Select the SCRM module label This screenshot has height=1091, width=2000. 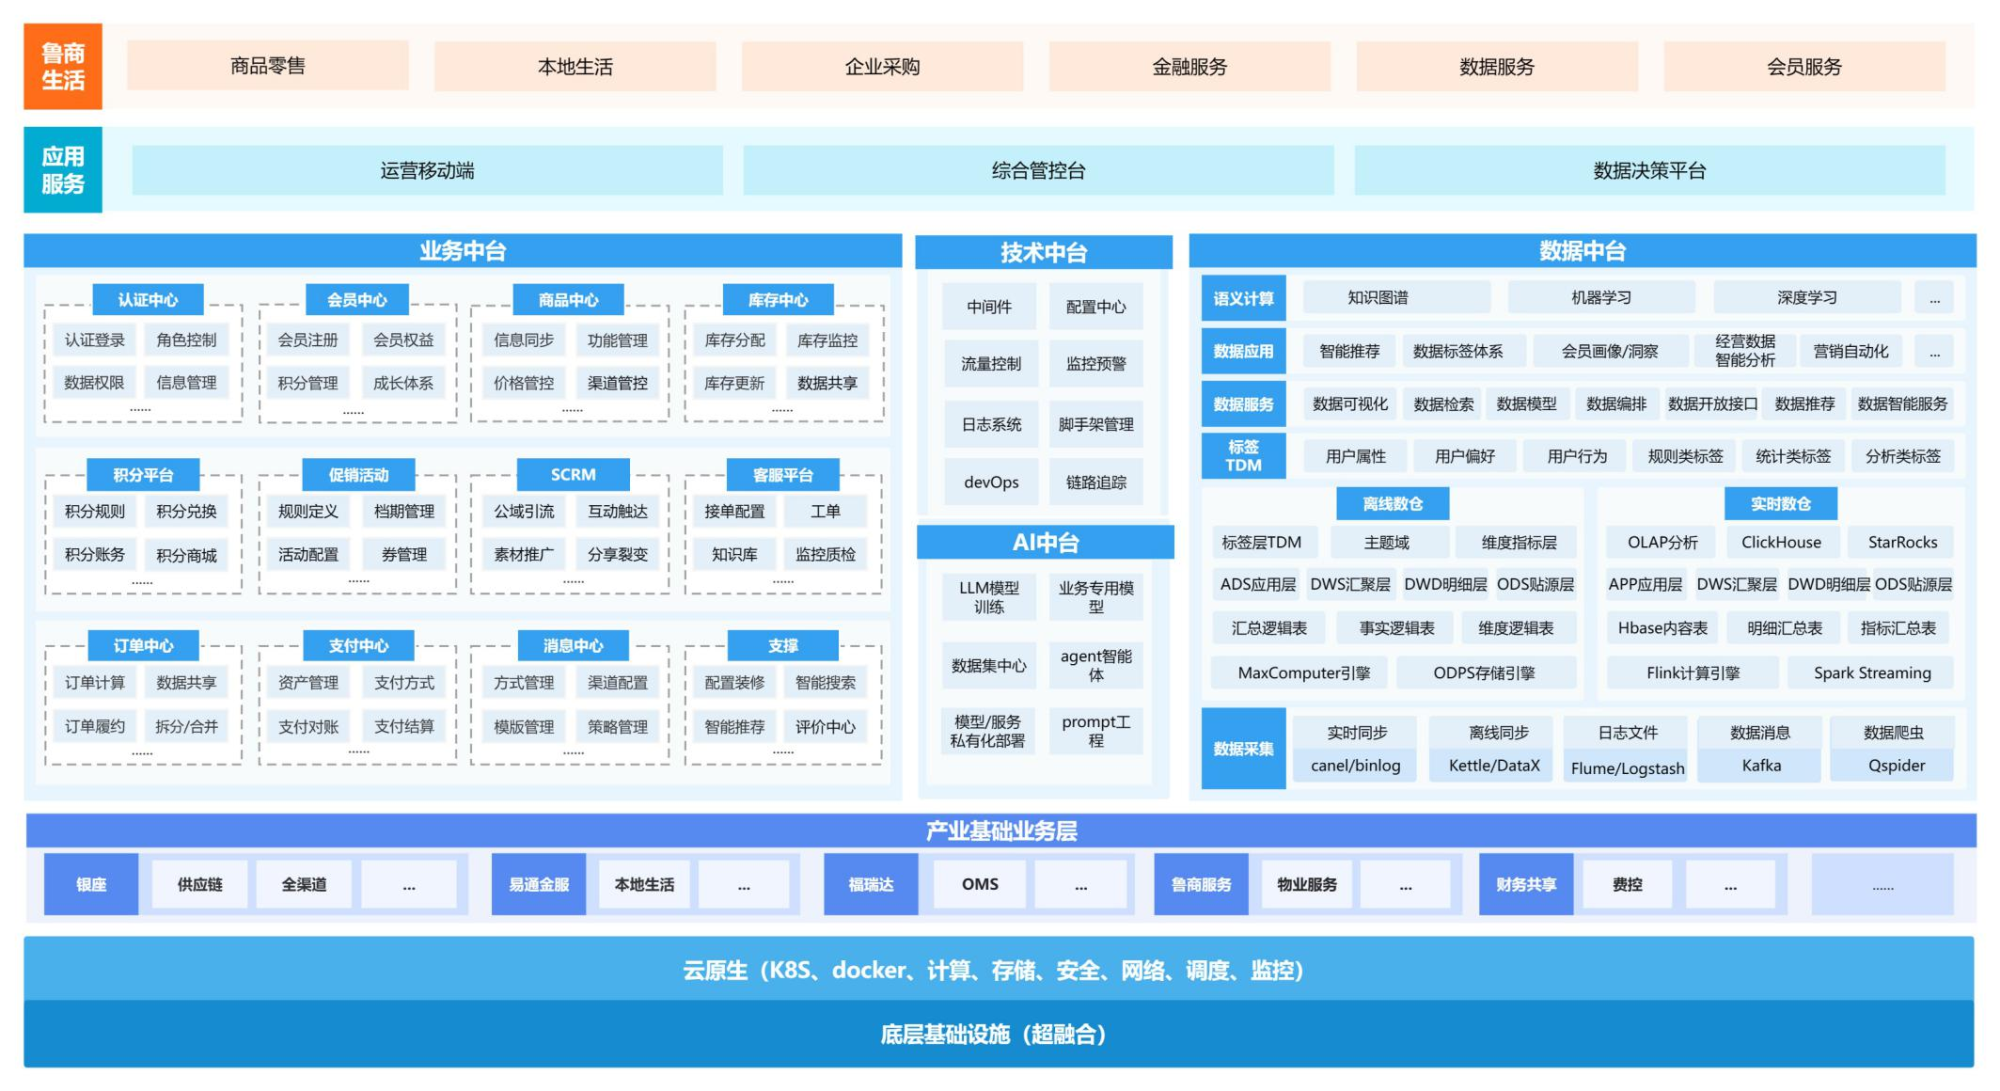(x=573, y=474)
